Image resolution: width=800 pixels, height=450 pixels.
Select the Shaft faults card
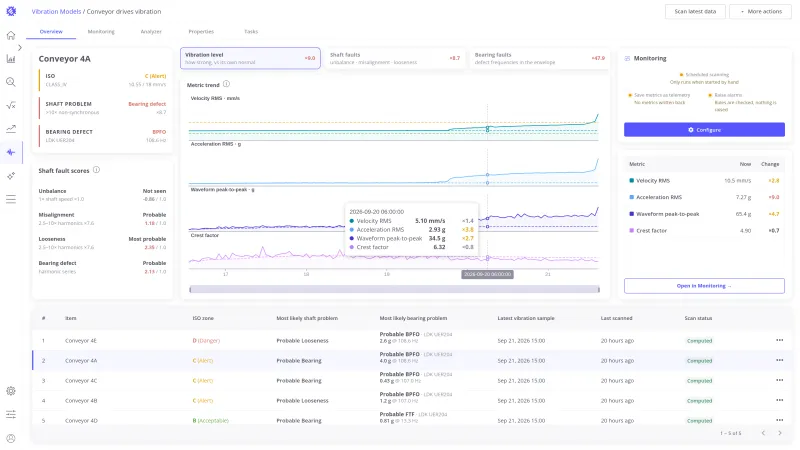coord(395,58)
